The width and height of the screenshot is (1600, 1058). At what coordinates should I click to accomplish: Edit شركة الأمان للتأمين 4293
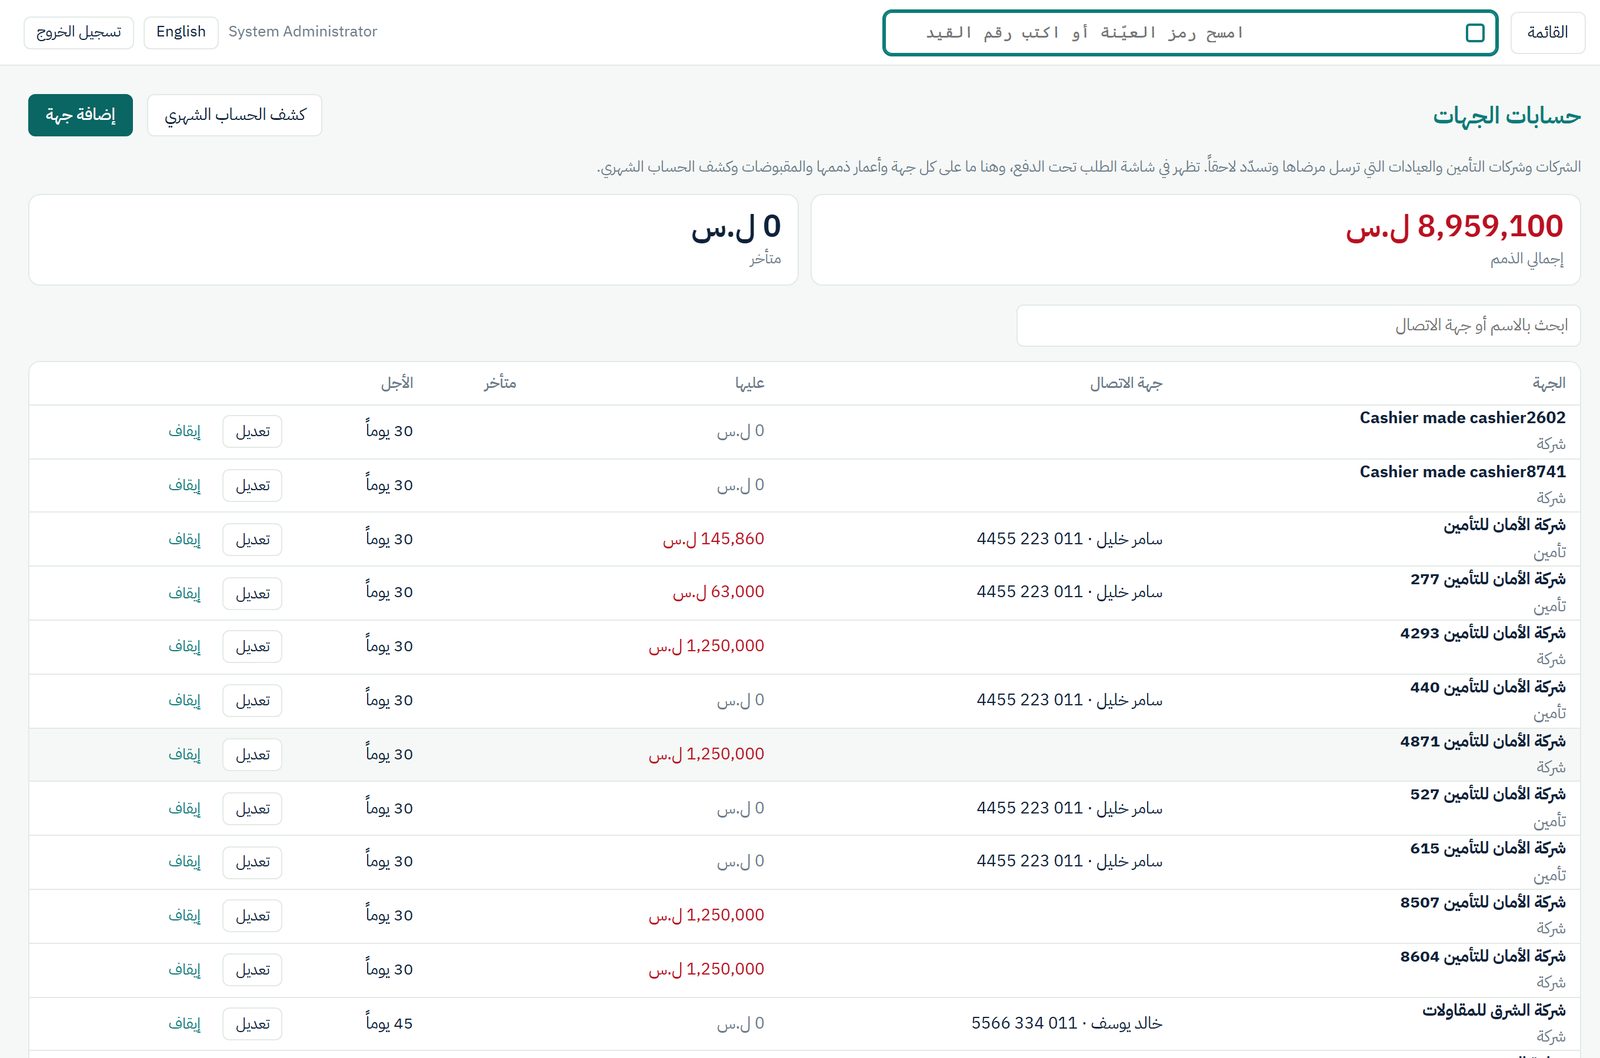[x=252, y=647]
